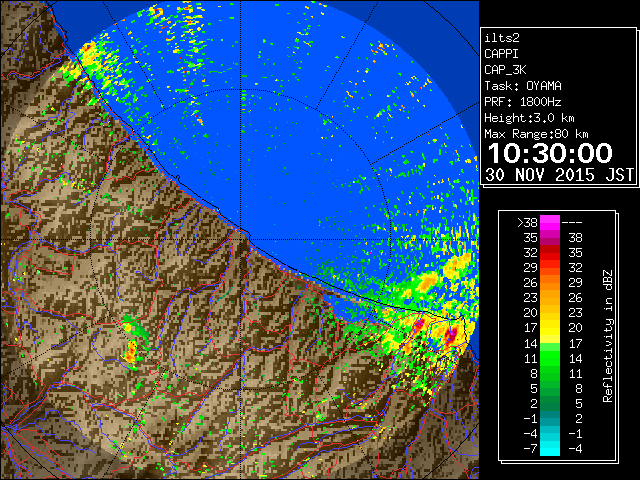Click the "---" legend label

pyautogui.click(x=572, y=222)
